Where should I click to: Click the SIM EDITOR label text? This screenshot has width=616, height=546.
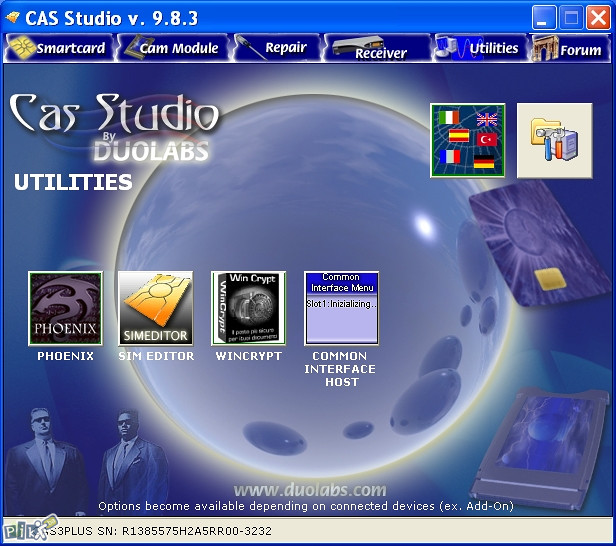tap(156, 356)
